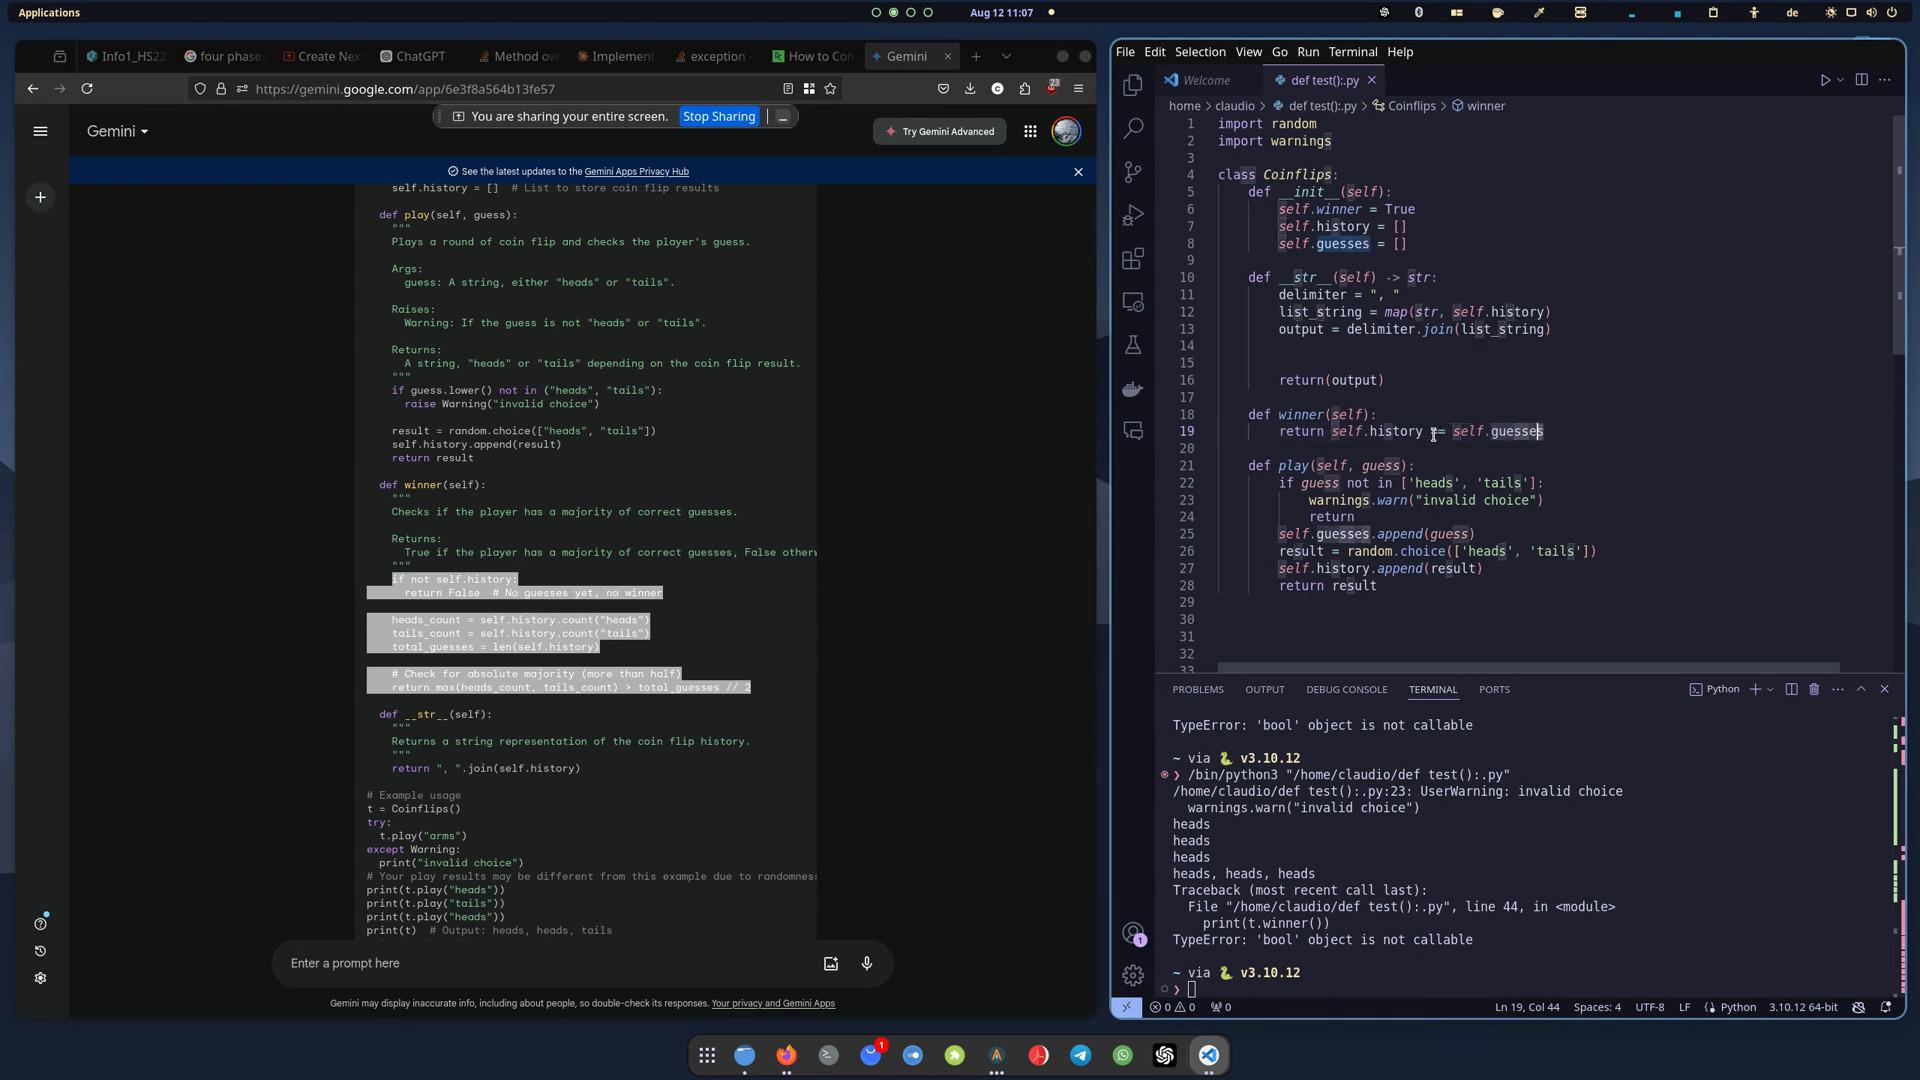Open editor More Actions ellipsis
The image size is (1920, 1080).
click(x=1885, y=80)
